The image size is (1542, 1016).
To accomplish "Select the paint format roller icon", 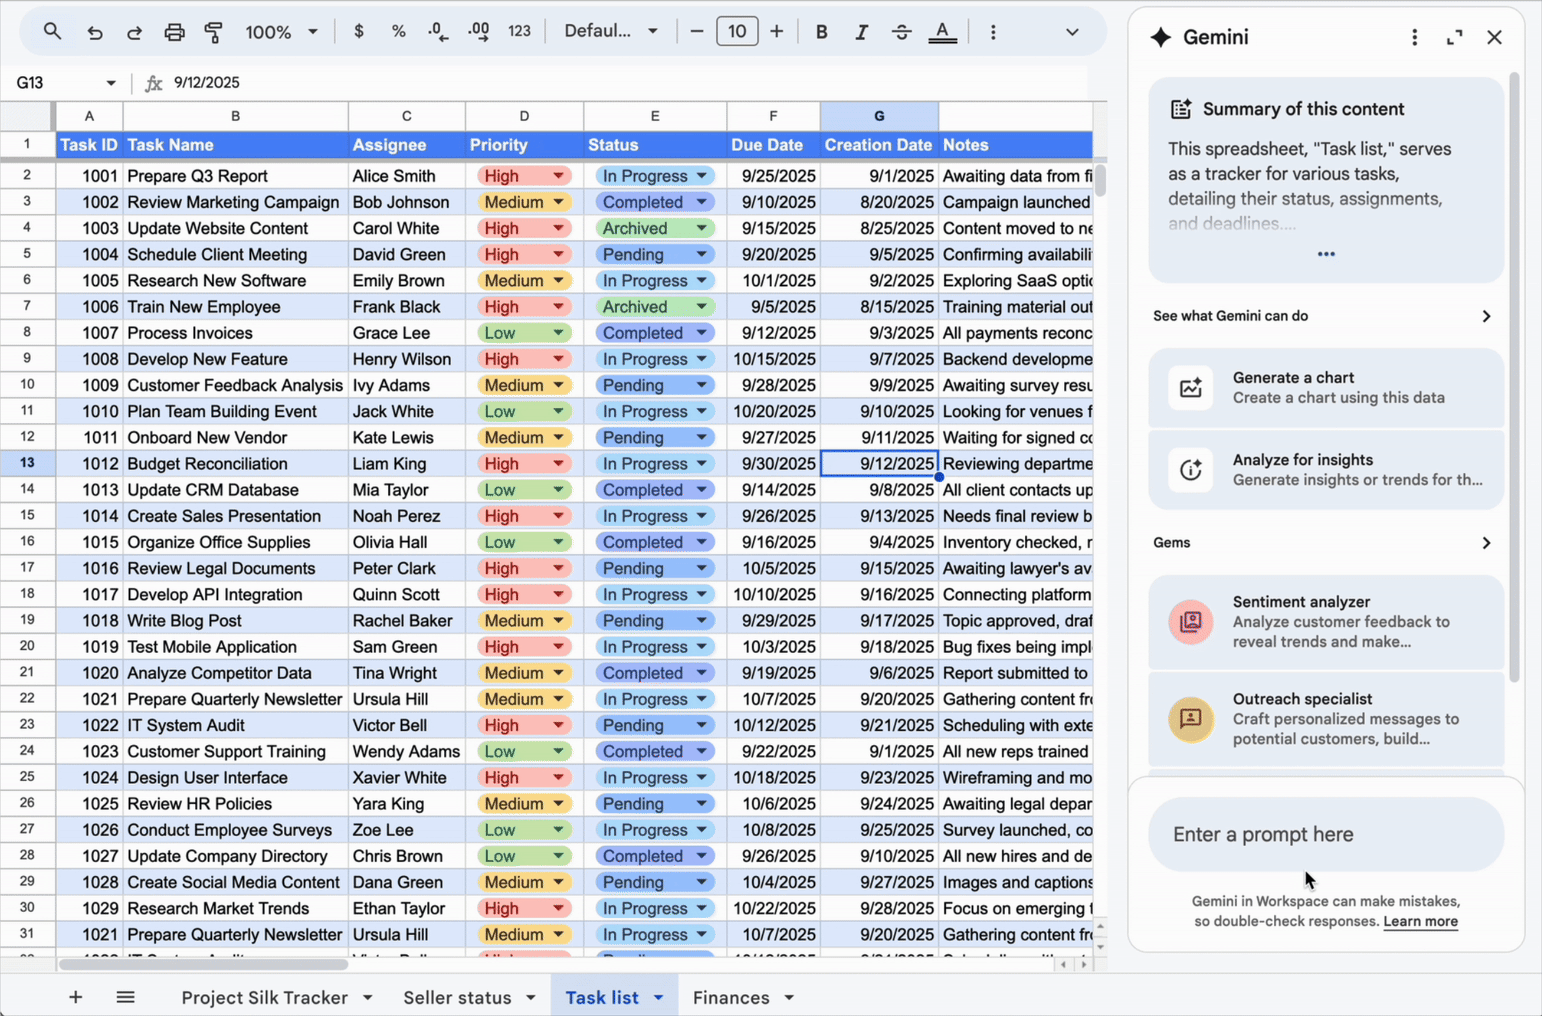I will 214,32.
